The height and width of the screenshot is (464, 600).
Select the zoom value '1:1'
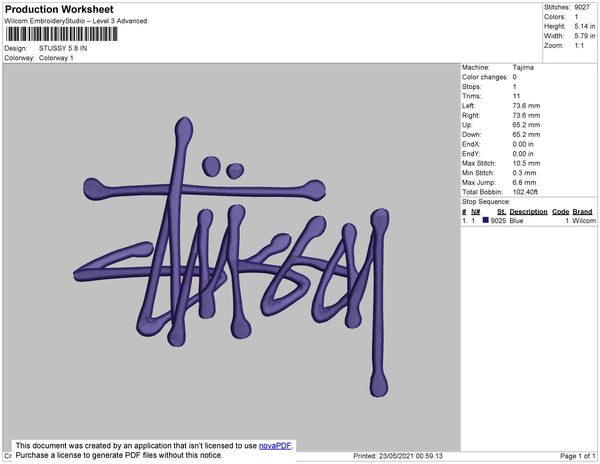[579, 46]
